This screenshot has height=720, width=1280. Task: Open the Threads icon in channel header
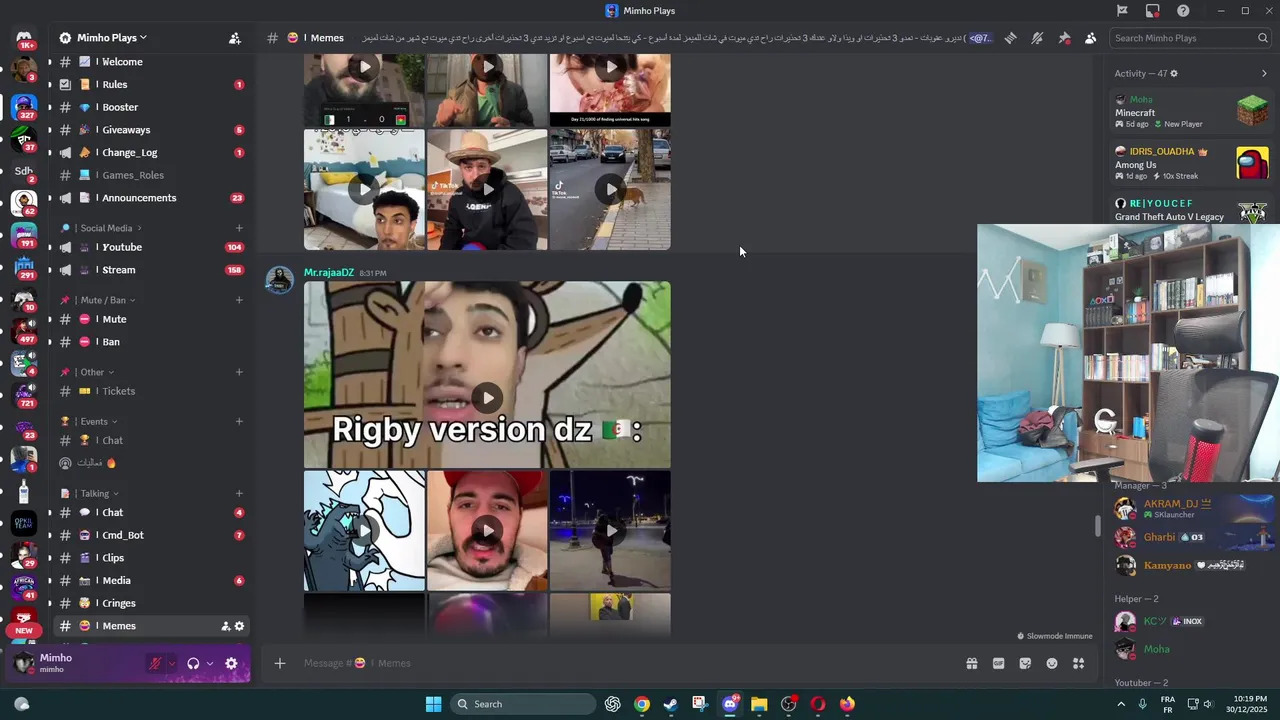[x=1011, y=38]
